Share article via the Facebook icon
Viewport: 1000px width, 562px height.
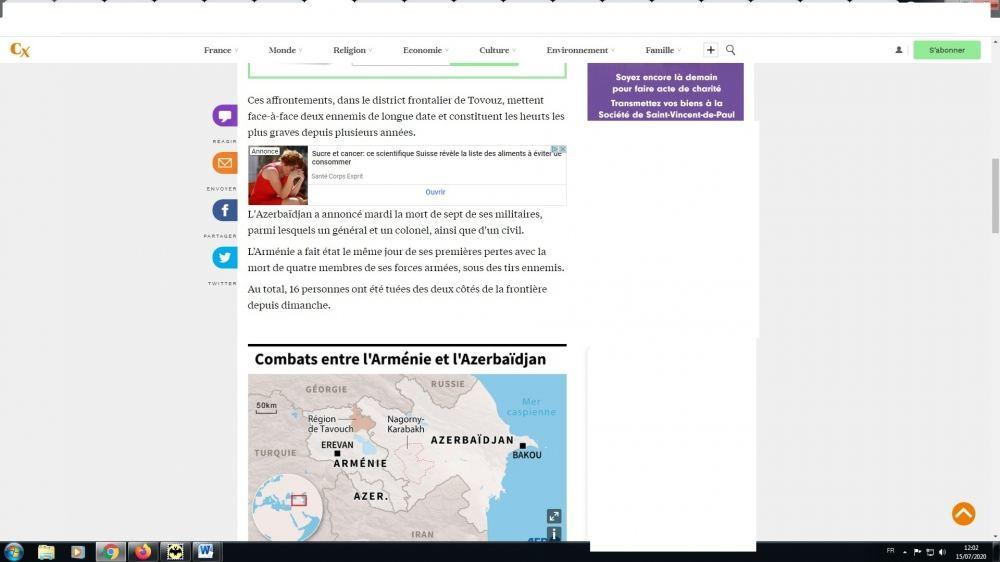(x=225, y=210)
